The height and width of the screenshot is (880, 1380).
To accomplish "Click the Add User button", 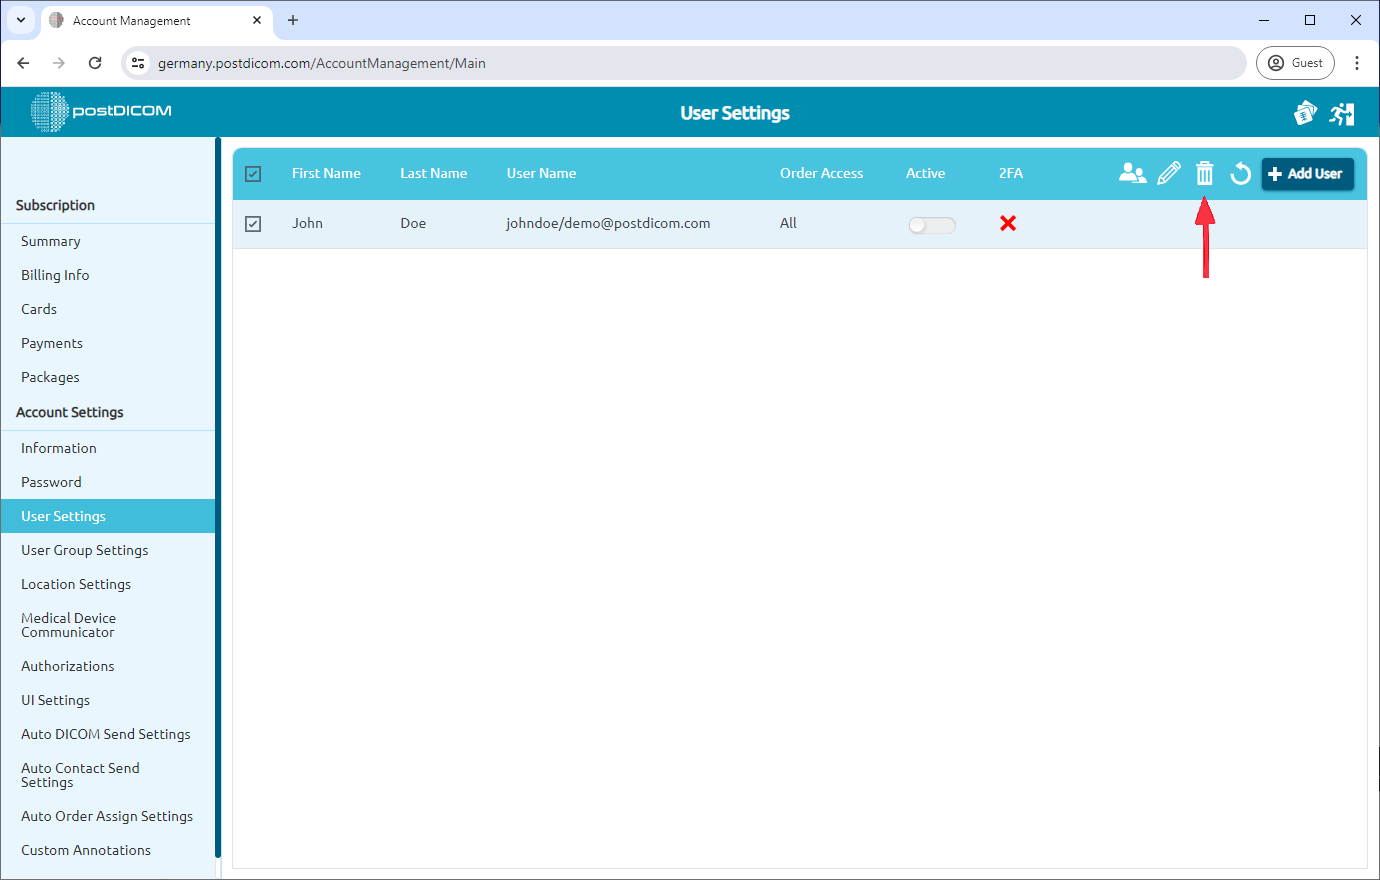I will 1307,173.
